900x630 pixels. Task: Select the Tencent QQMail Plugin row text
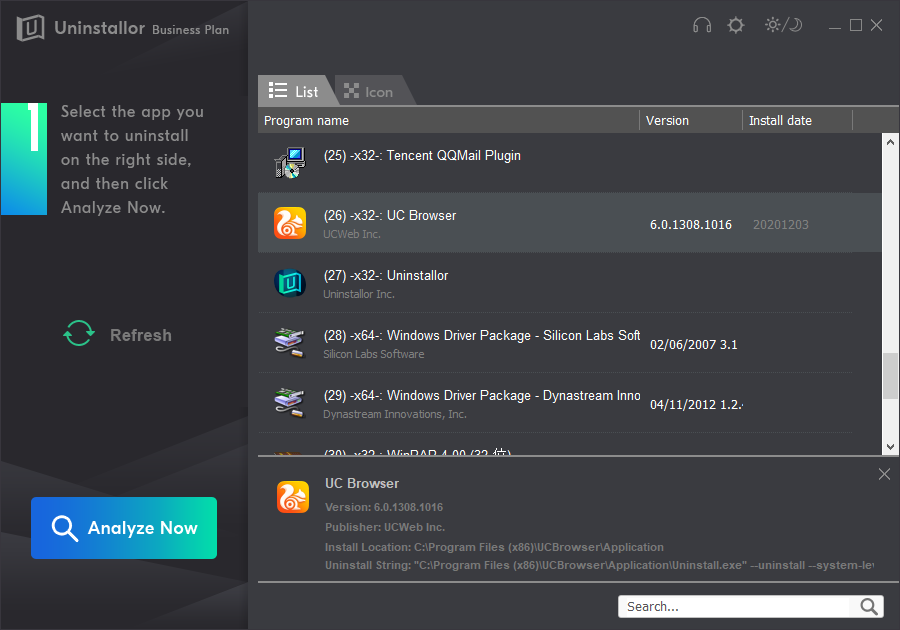[422, 155]
